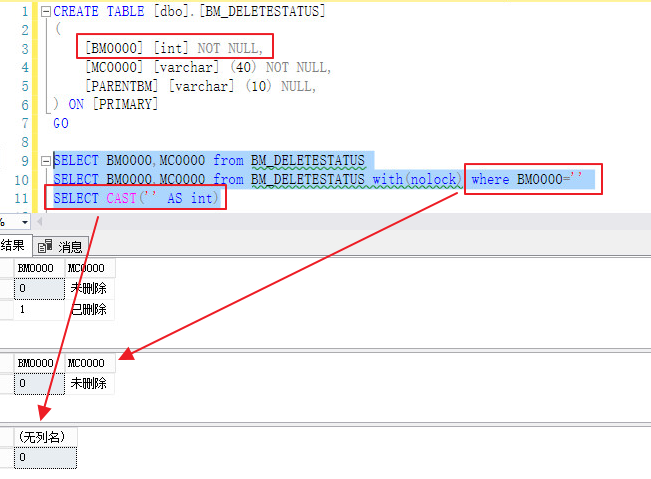Click line number 8 in the gutter
651x479 pixels.
point(25,142)
